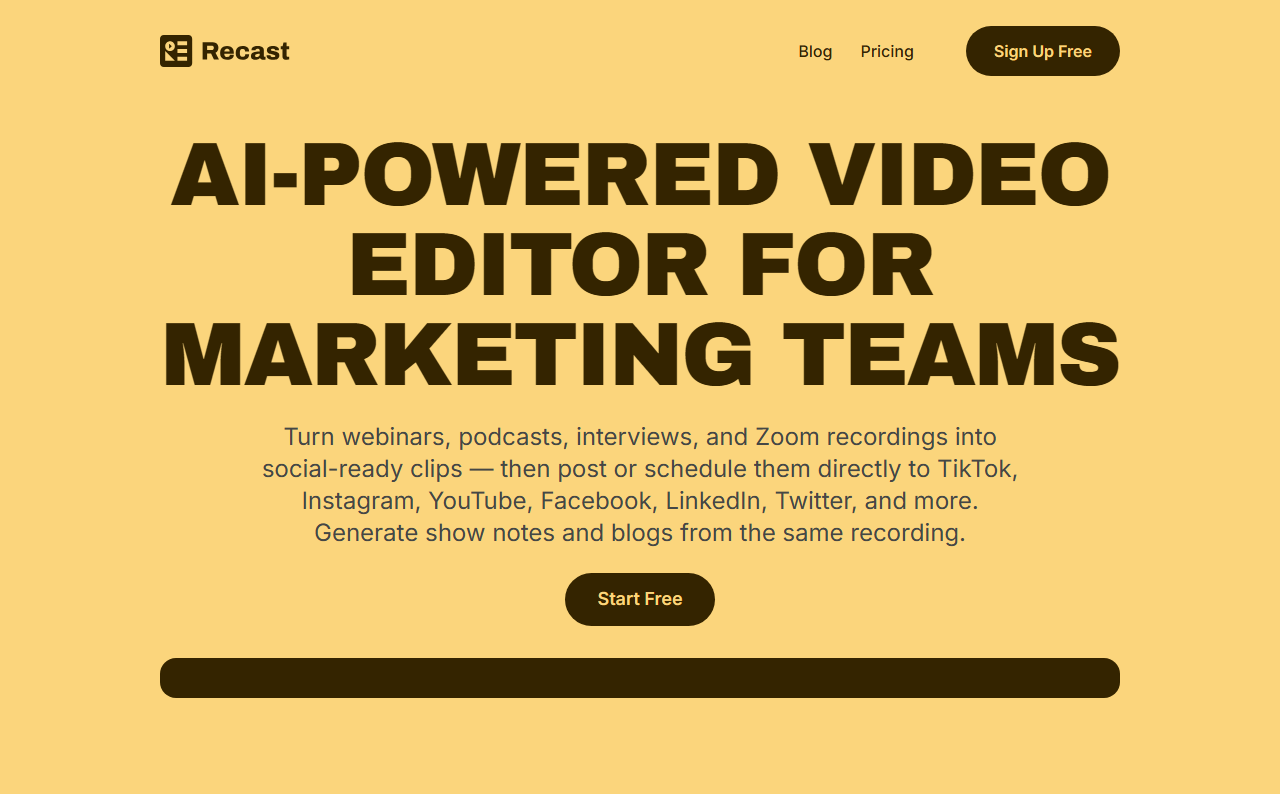
Task: Click the 'EDITOR FOR' headline line
Action: pos(640,265)
